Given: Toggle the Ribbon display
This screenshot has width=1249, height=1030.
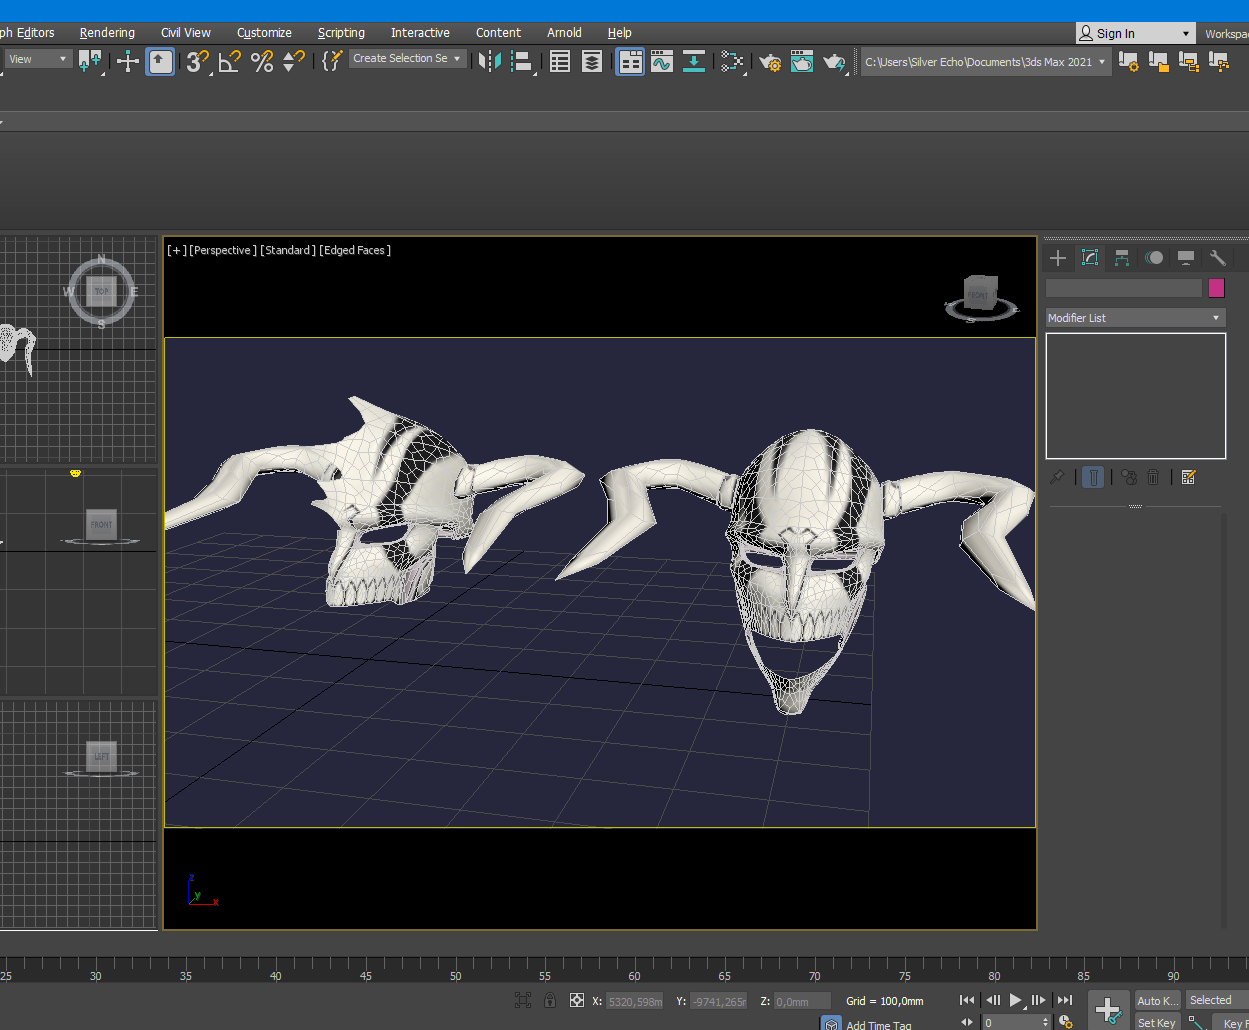Looking at the screenshot, I should [x=630, y=61].
